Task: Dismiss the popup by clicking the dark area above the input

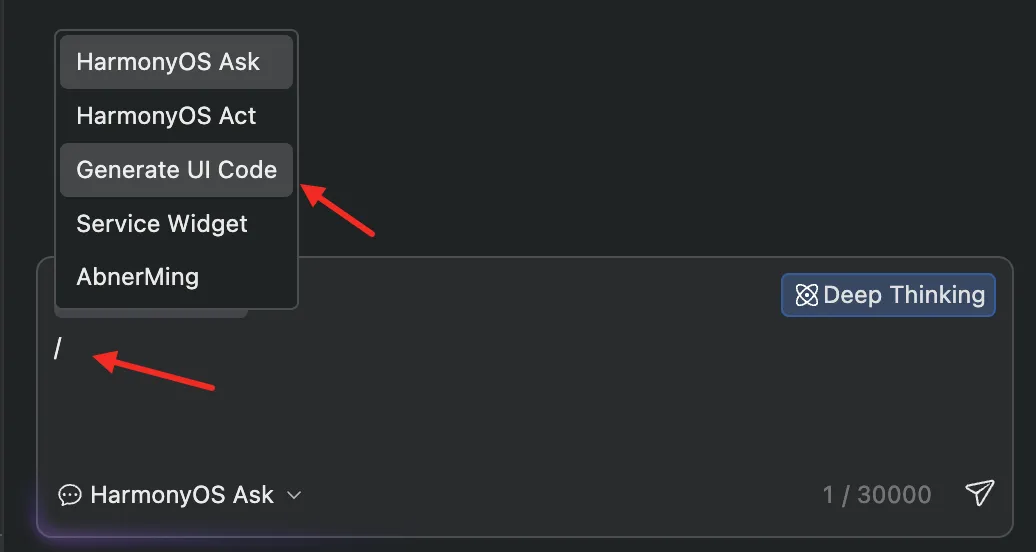Action: tap(661, 132)
